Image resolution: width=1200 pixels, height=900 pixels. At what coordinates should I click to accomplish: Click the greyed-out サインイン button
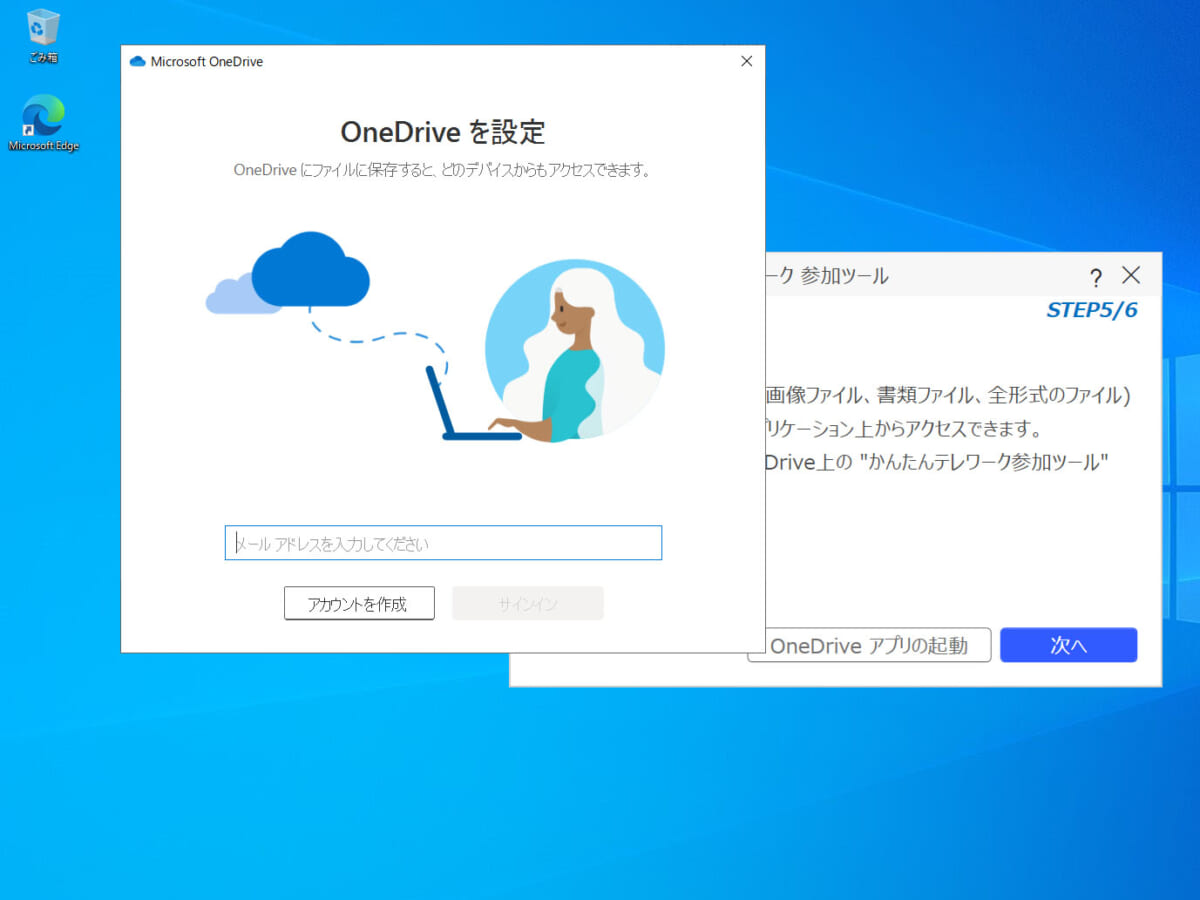pyautogui.click(x=527, y=603)
